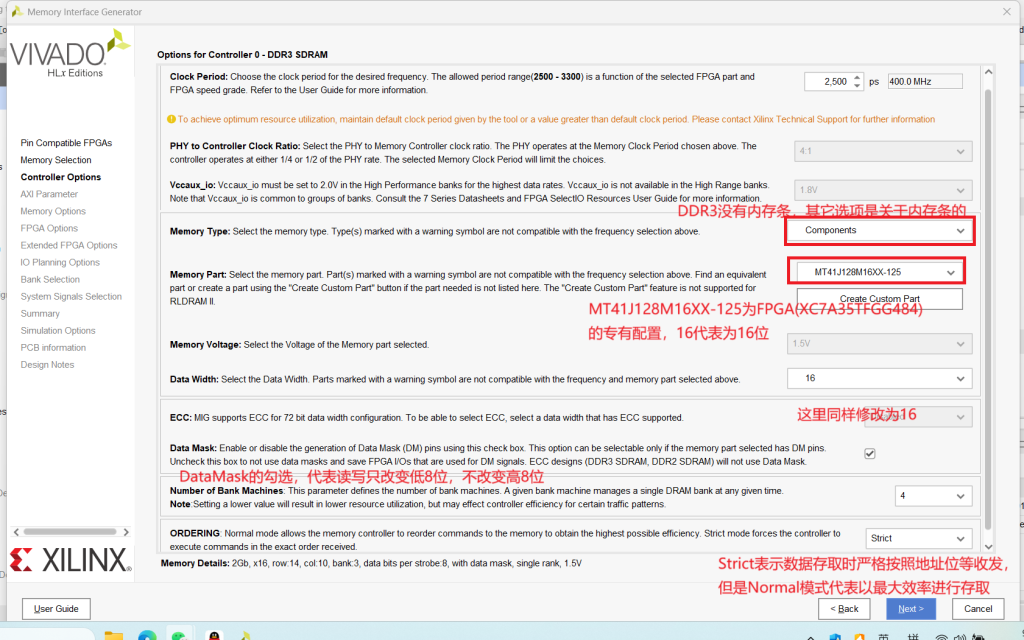Screen dimensions: 1024x640
Task: Open the Data Width dropdown
Action: point(879,378)
